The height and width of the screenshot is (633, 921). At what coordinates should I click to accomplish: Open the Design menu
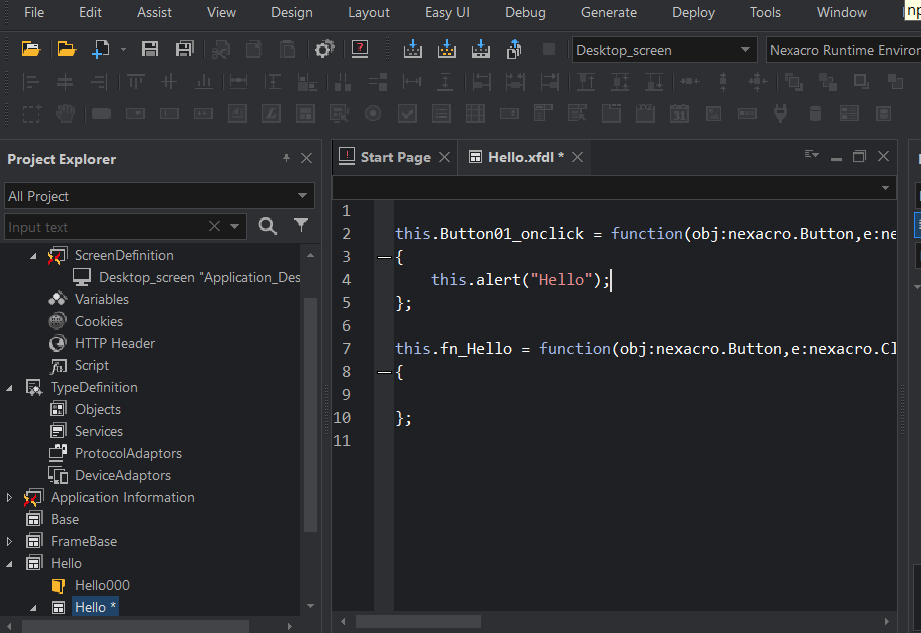pos(292,12)
